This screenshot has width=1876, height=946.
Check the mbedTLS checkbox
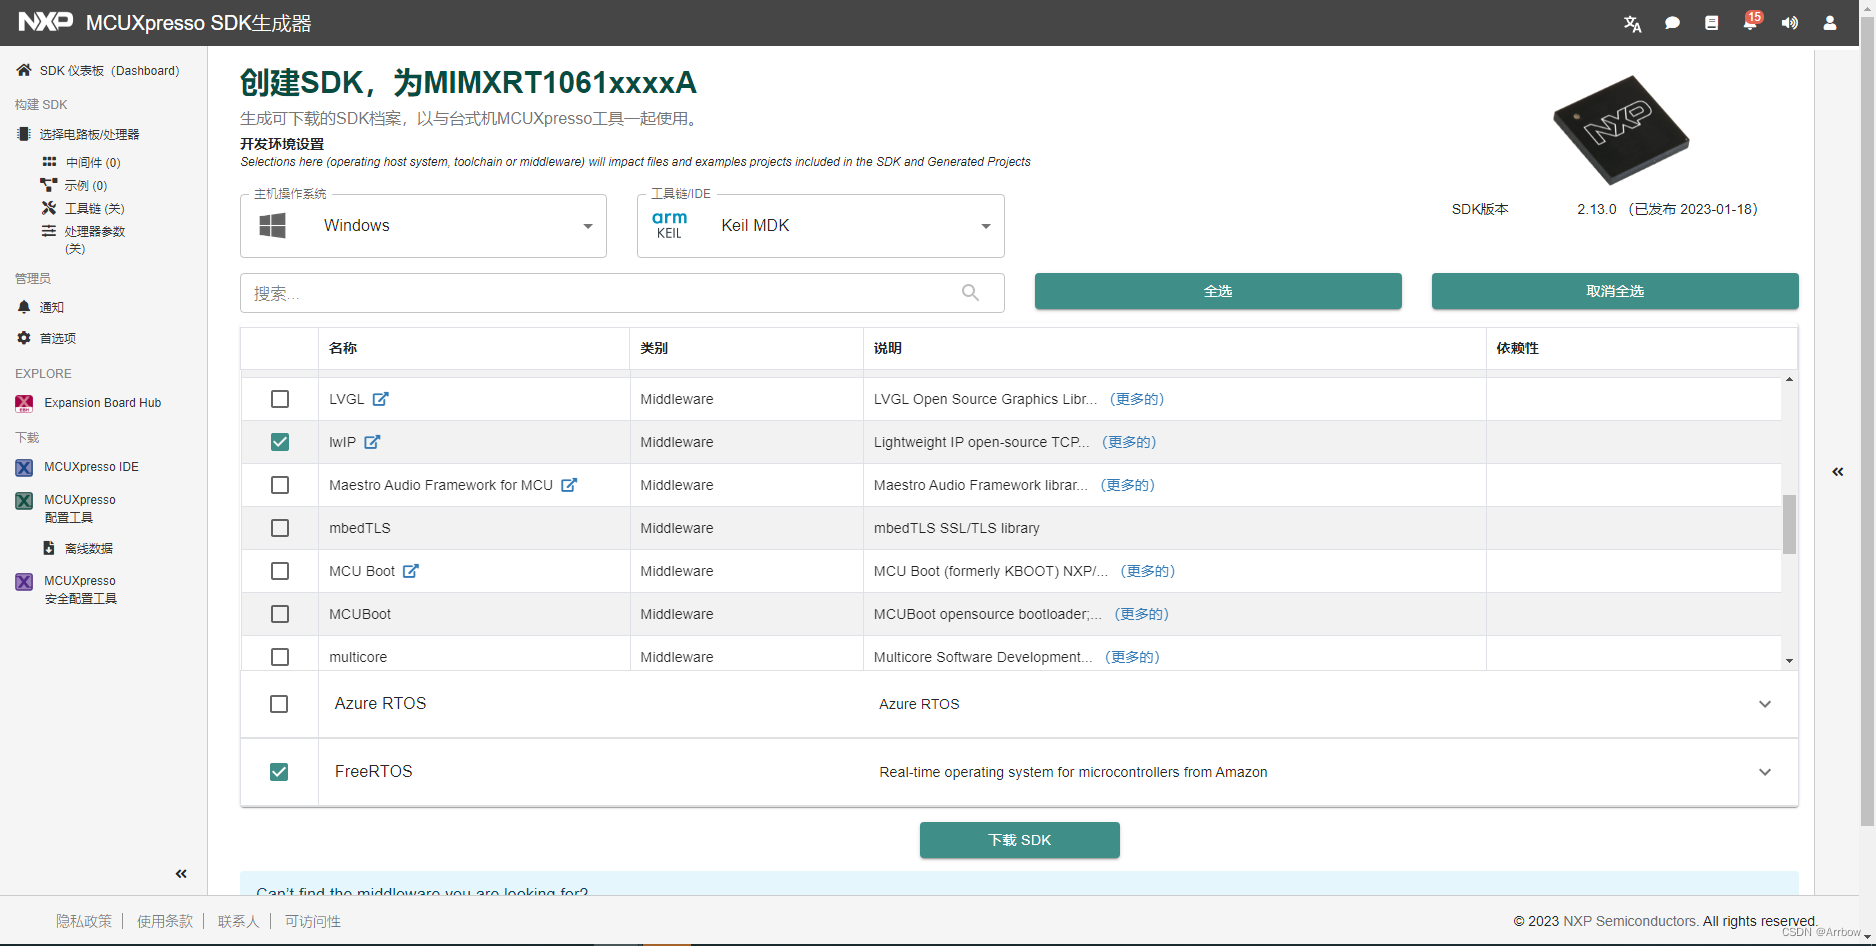280,528
